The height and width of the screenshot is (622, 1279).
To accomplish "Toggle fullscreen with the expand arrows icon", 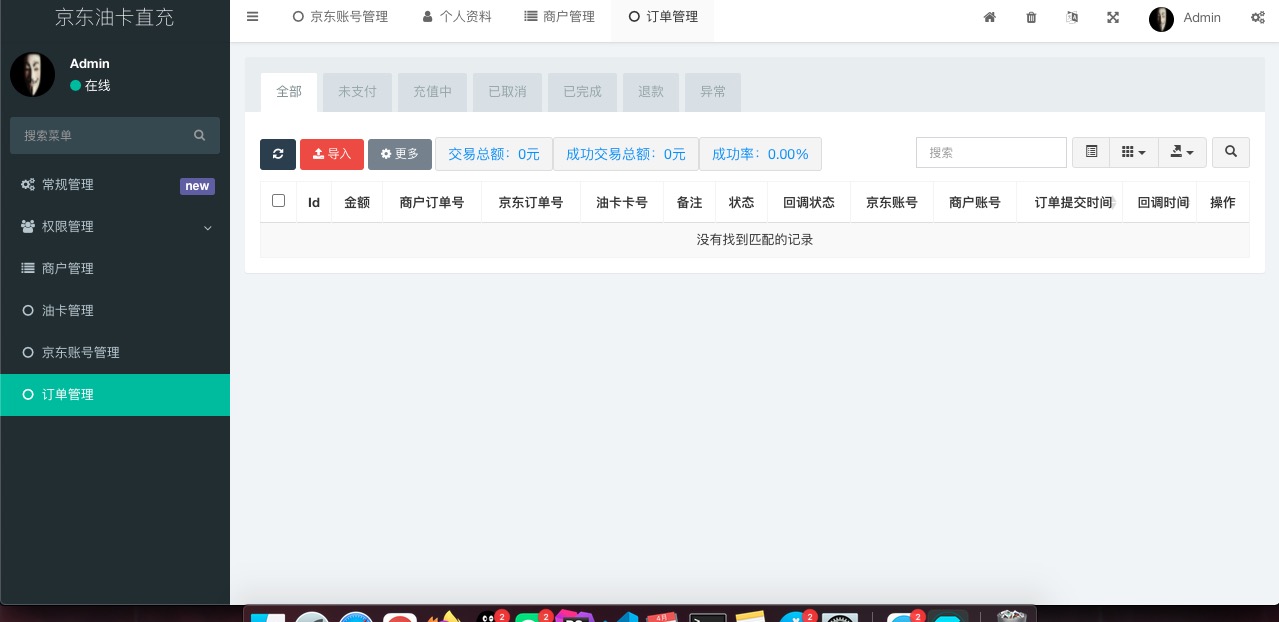I will pos(1113,17).
